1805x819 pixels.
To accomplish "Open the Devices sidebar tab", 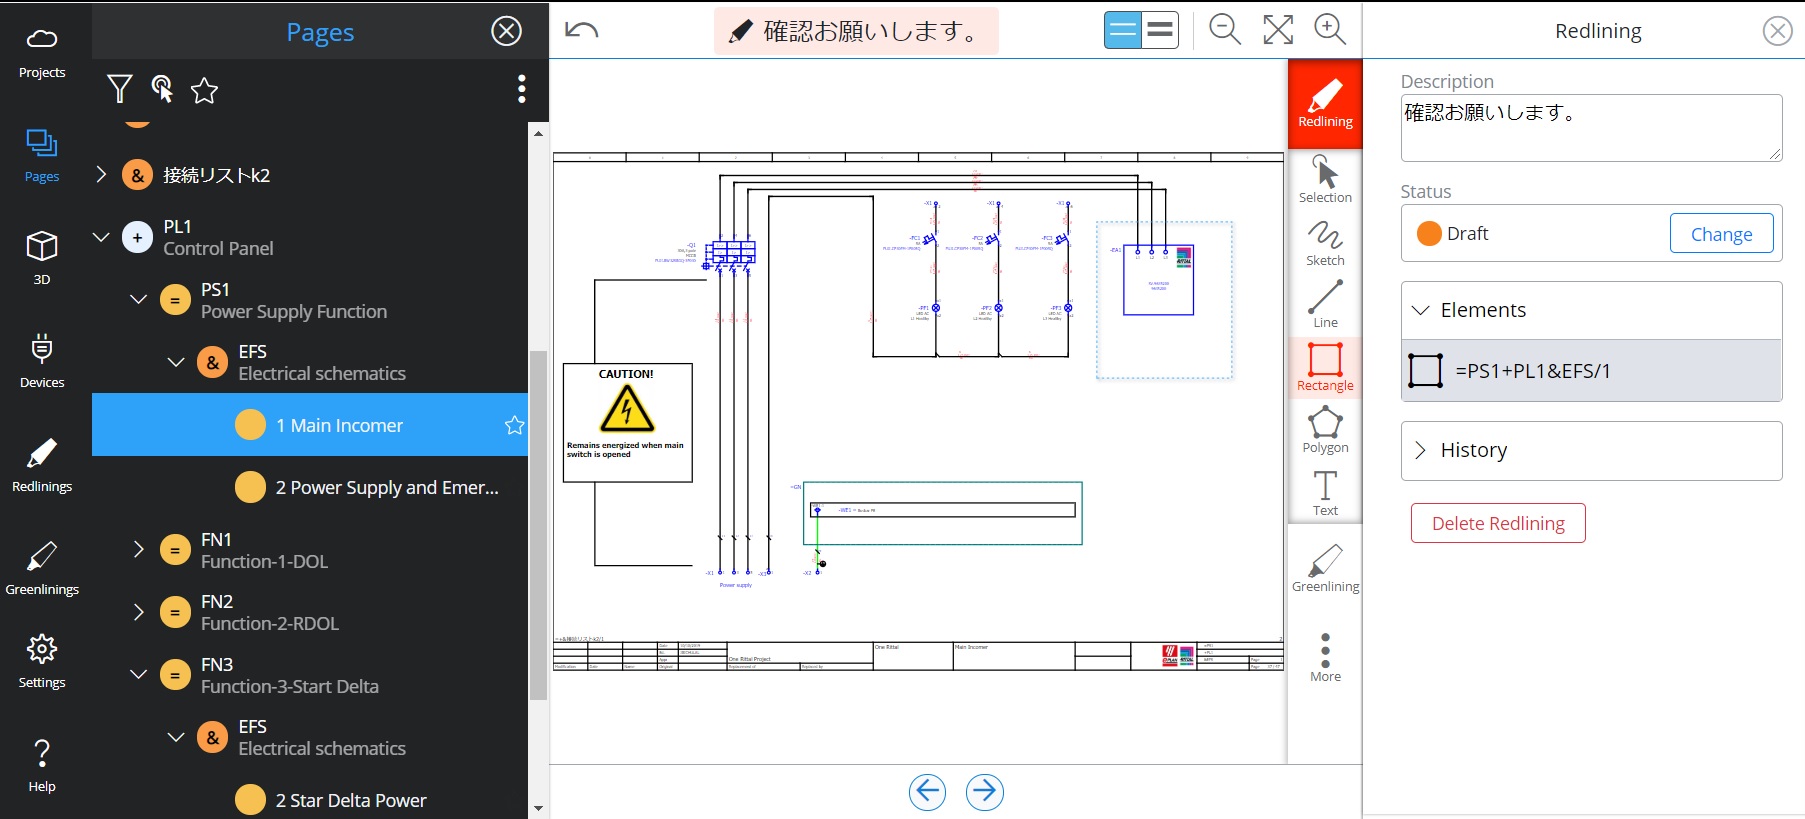I will coord(42,361).
